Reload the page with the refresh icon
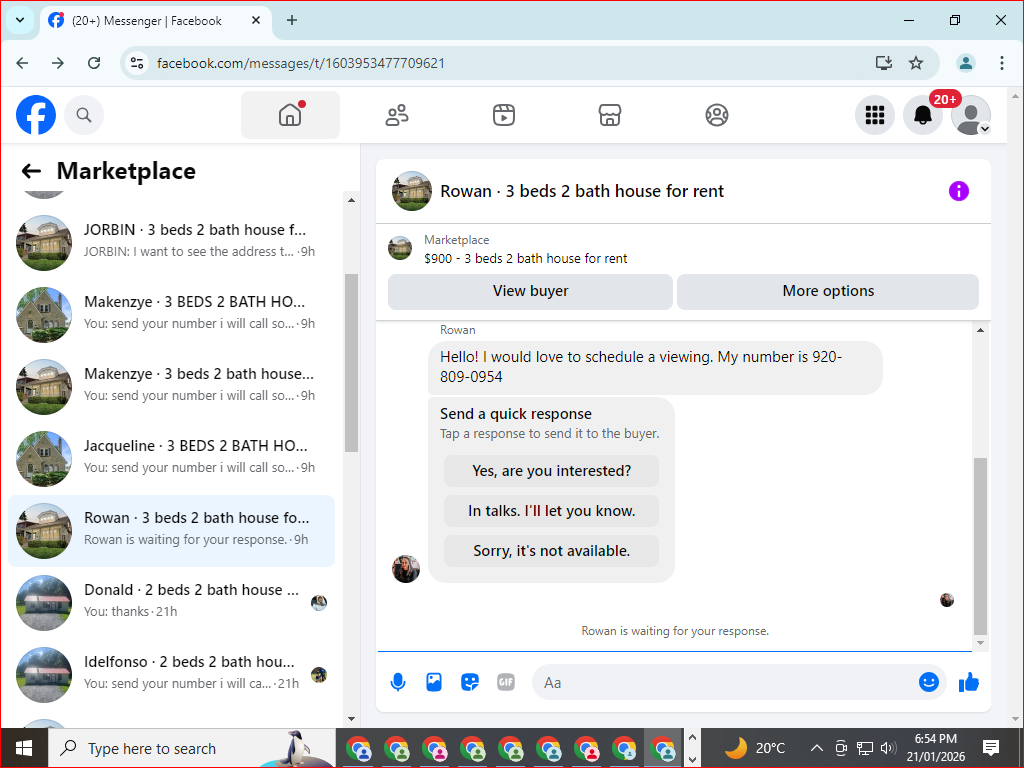The height and width of the screenshot is (768, 1024). click(x=94, y=63)
